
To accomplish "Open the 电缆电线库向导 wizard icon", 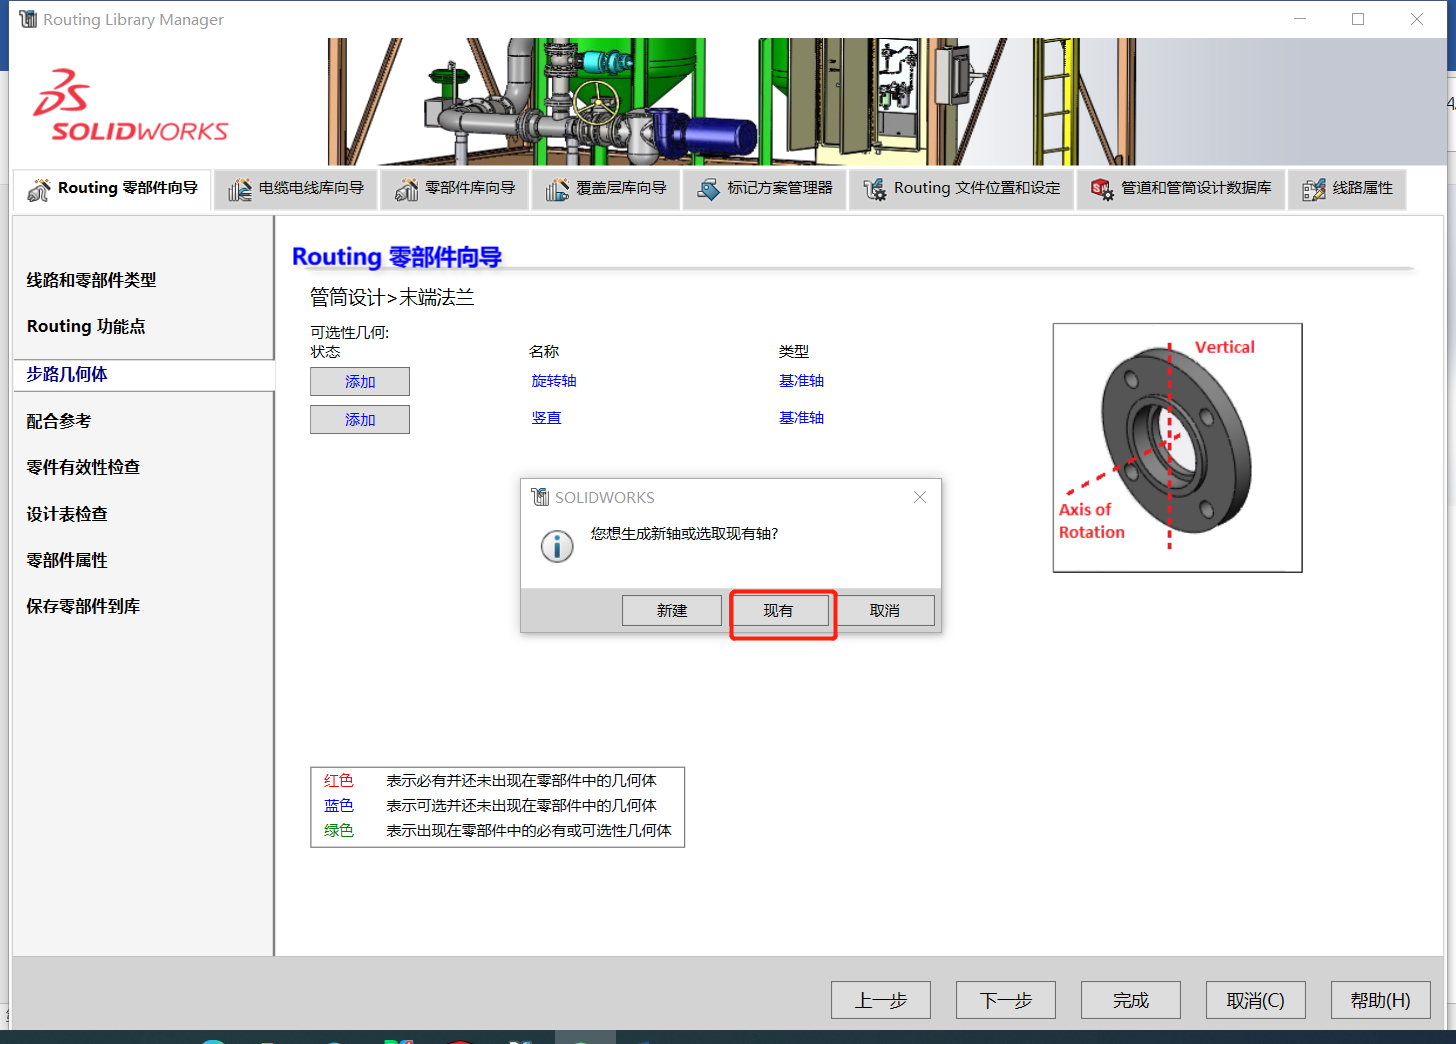I will (x=240, y=189).
